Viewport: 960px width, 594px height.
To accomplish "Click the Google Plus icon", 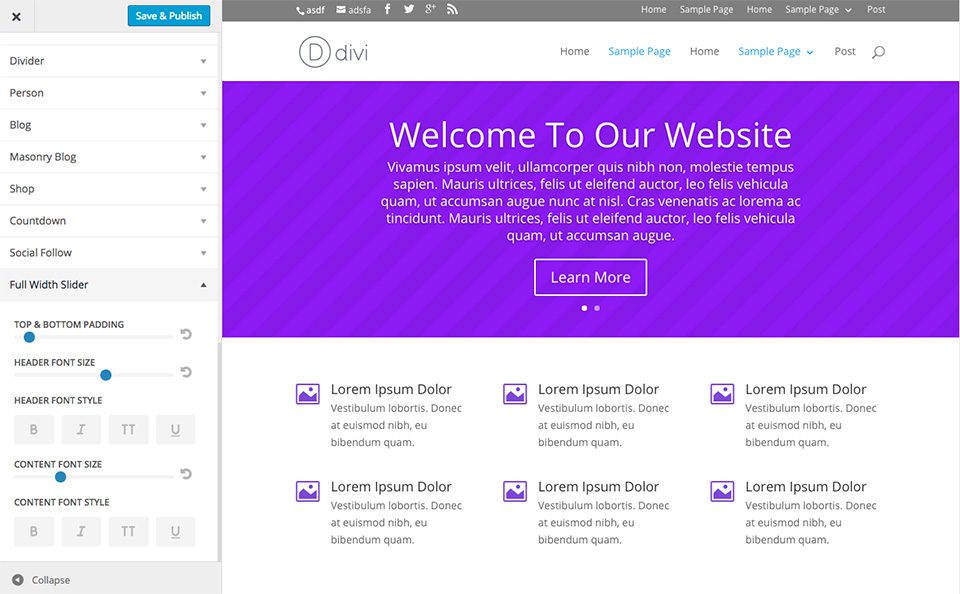I will [x=430, y=9].
